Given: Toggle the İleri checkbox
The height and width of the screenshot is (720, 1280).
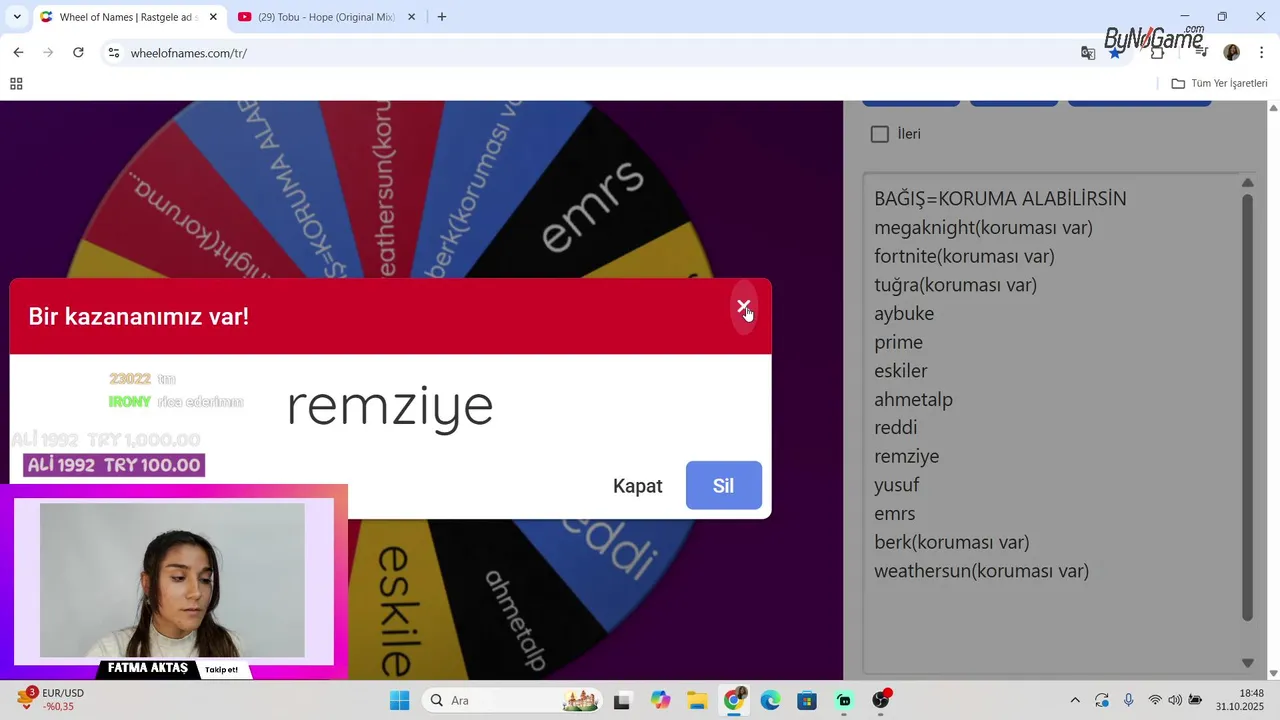Looking at the screenshot, I should (880, 134).
